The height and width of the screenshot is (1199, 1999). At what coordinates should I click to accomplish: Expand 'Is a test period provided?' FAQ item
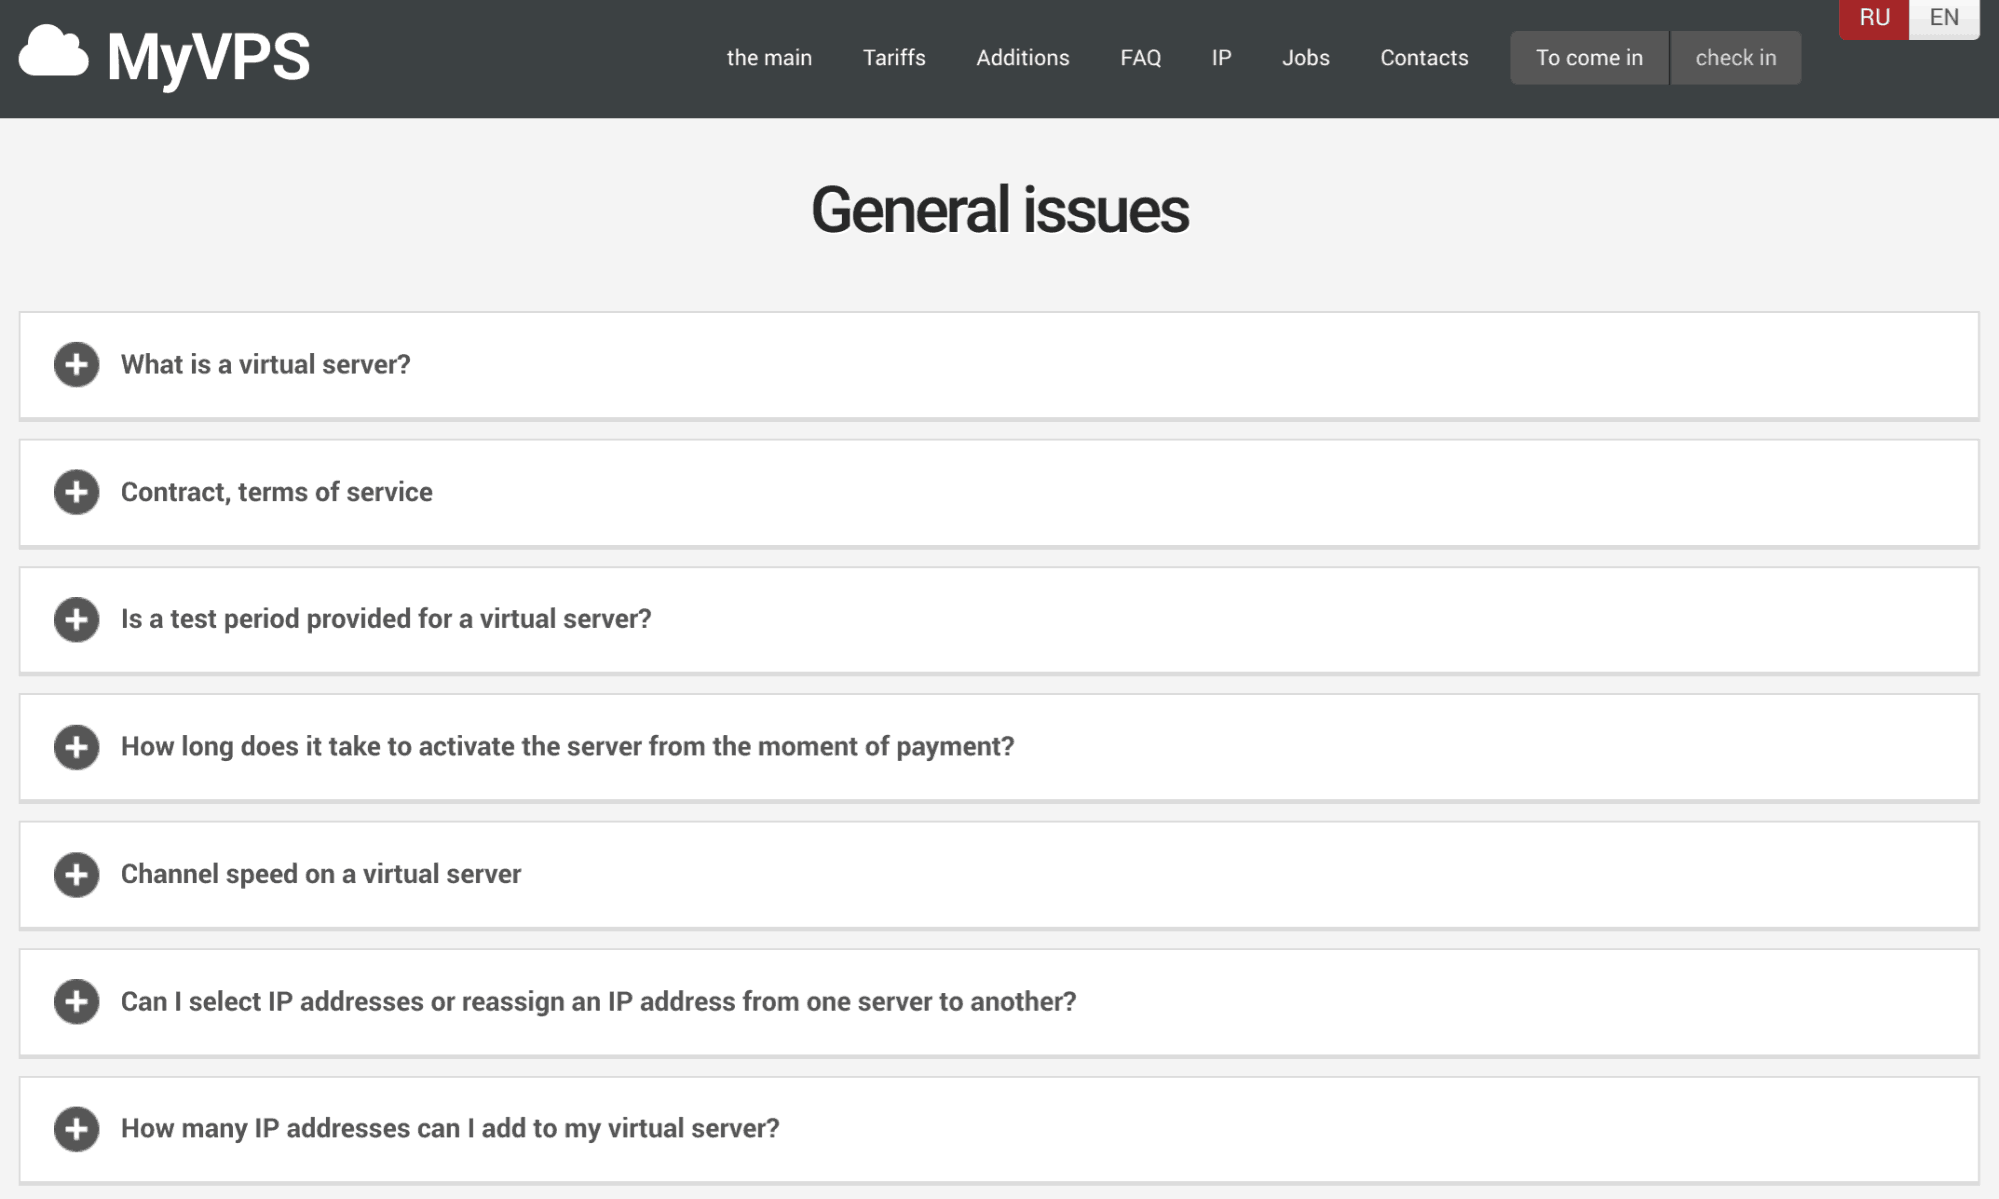tap(77, 619)
